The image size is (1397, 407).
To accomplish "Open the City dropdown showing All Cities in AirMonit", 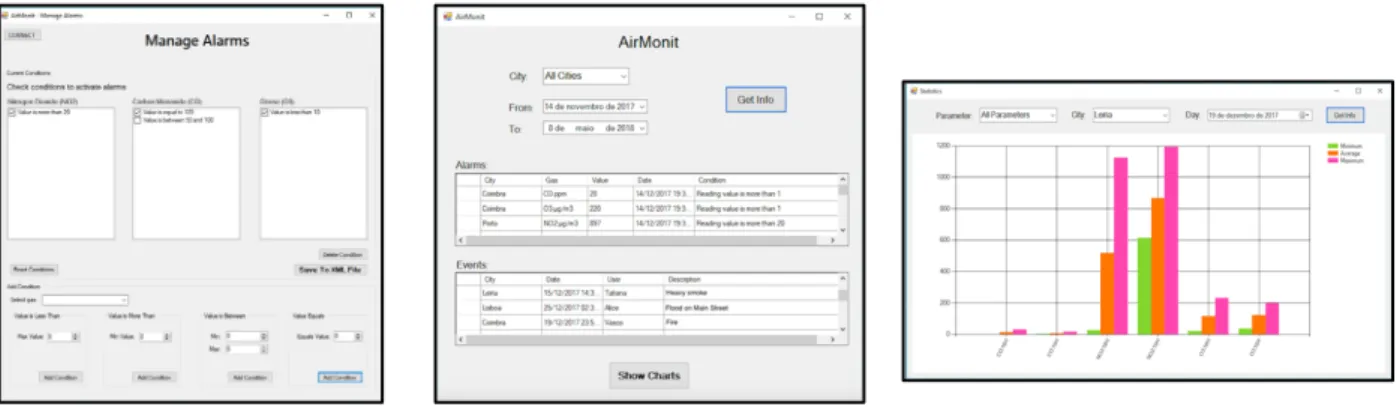I will pos(585,75).
